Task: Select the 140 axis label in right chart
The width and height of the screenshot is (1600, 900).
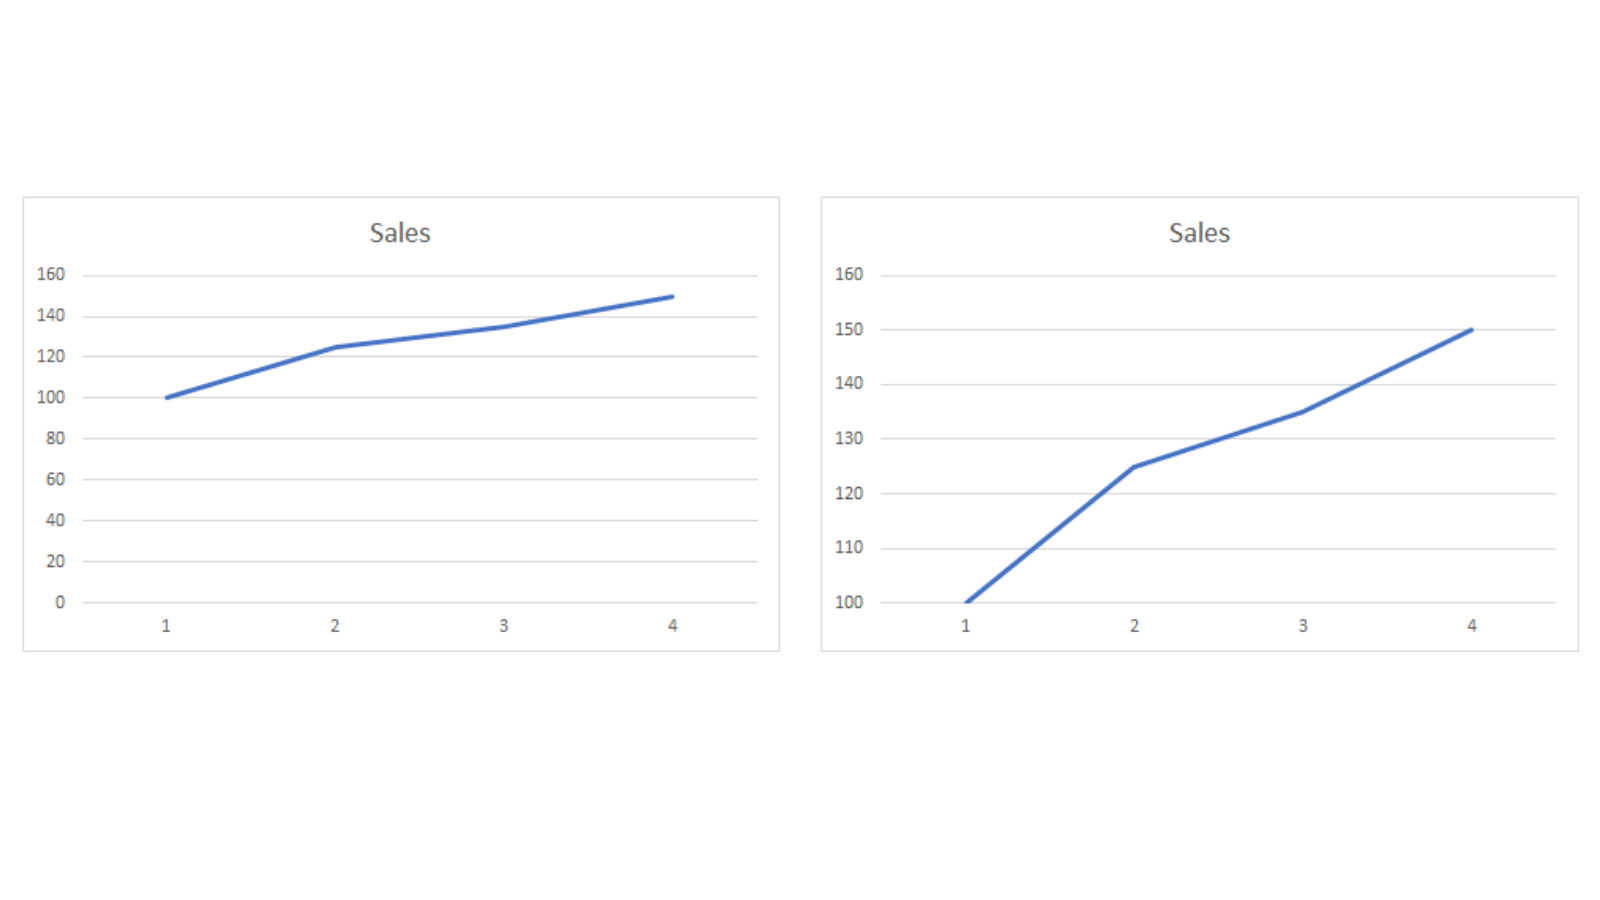Action: pyautogui.click(x=849, y=383)
